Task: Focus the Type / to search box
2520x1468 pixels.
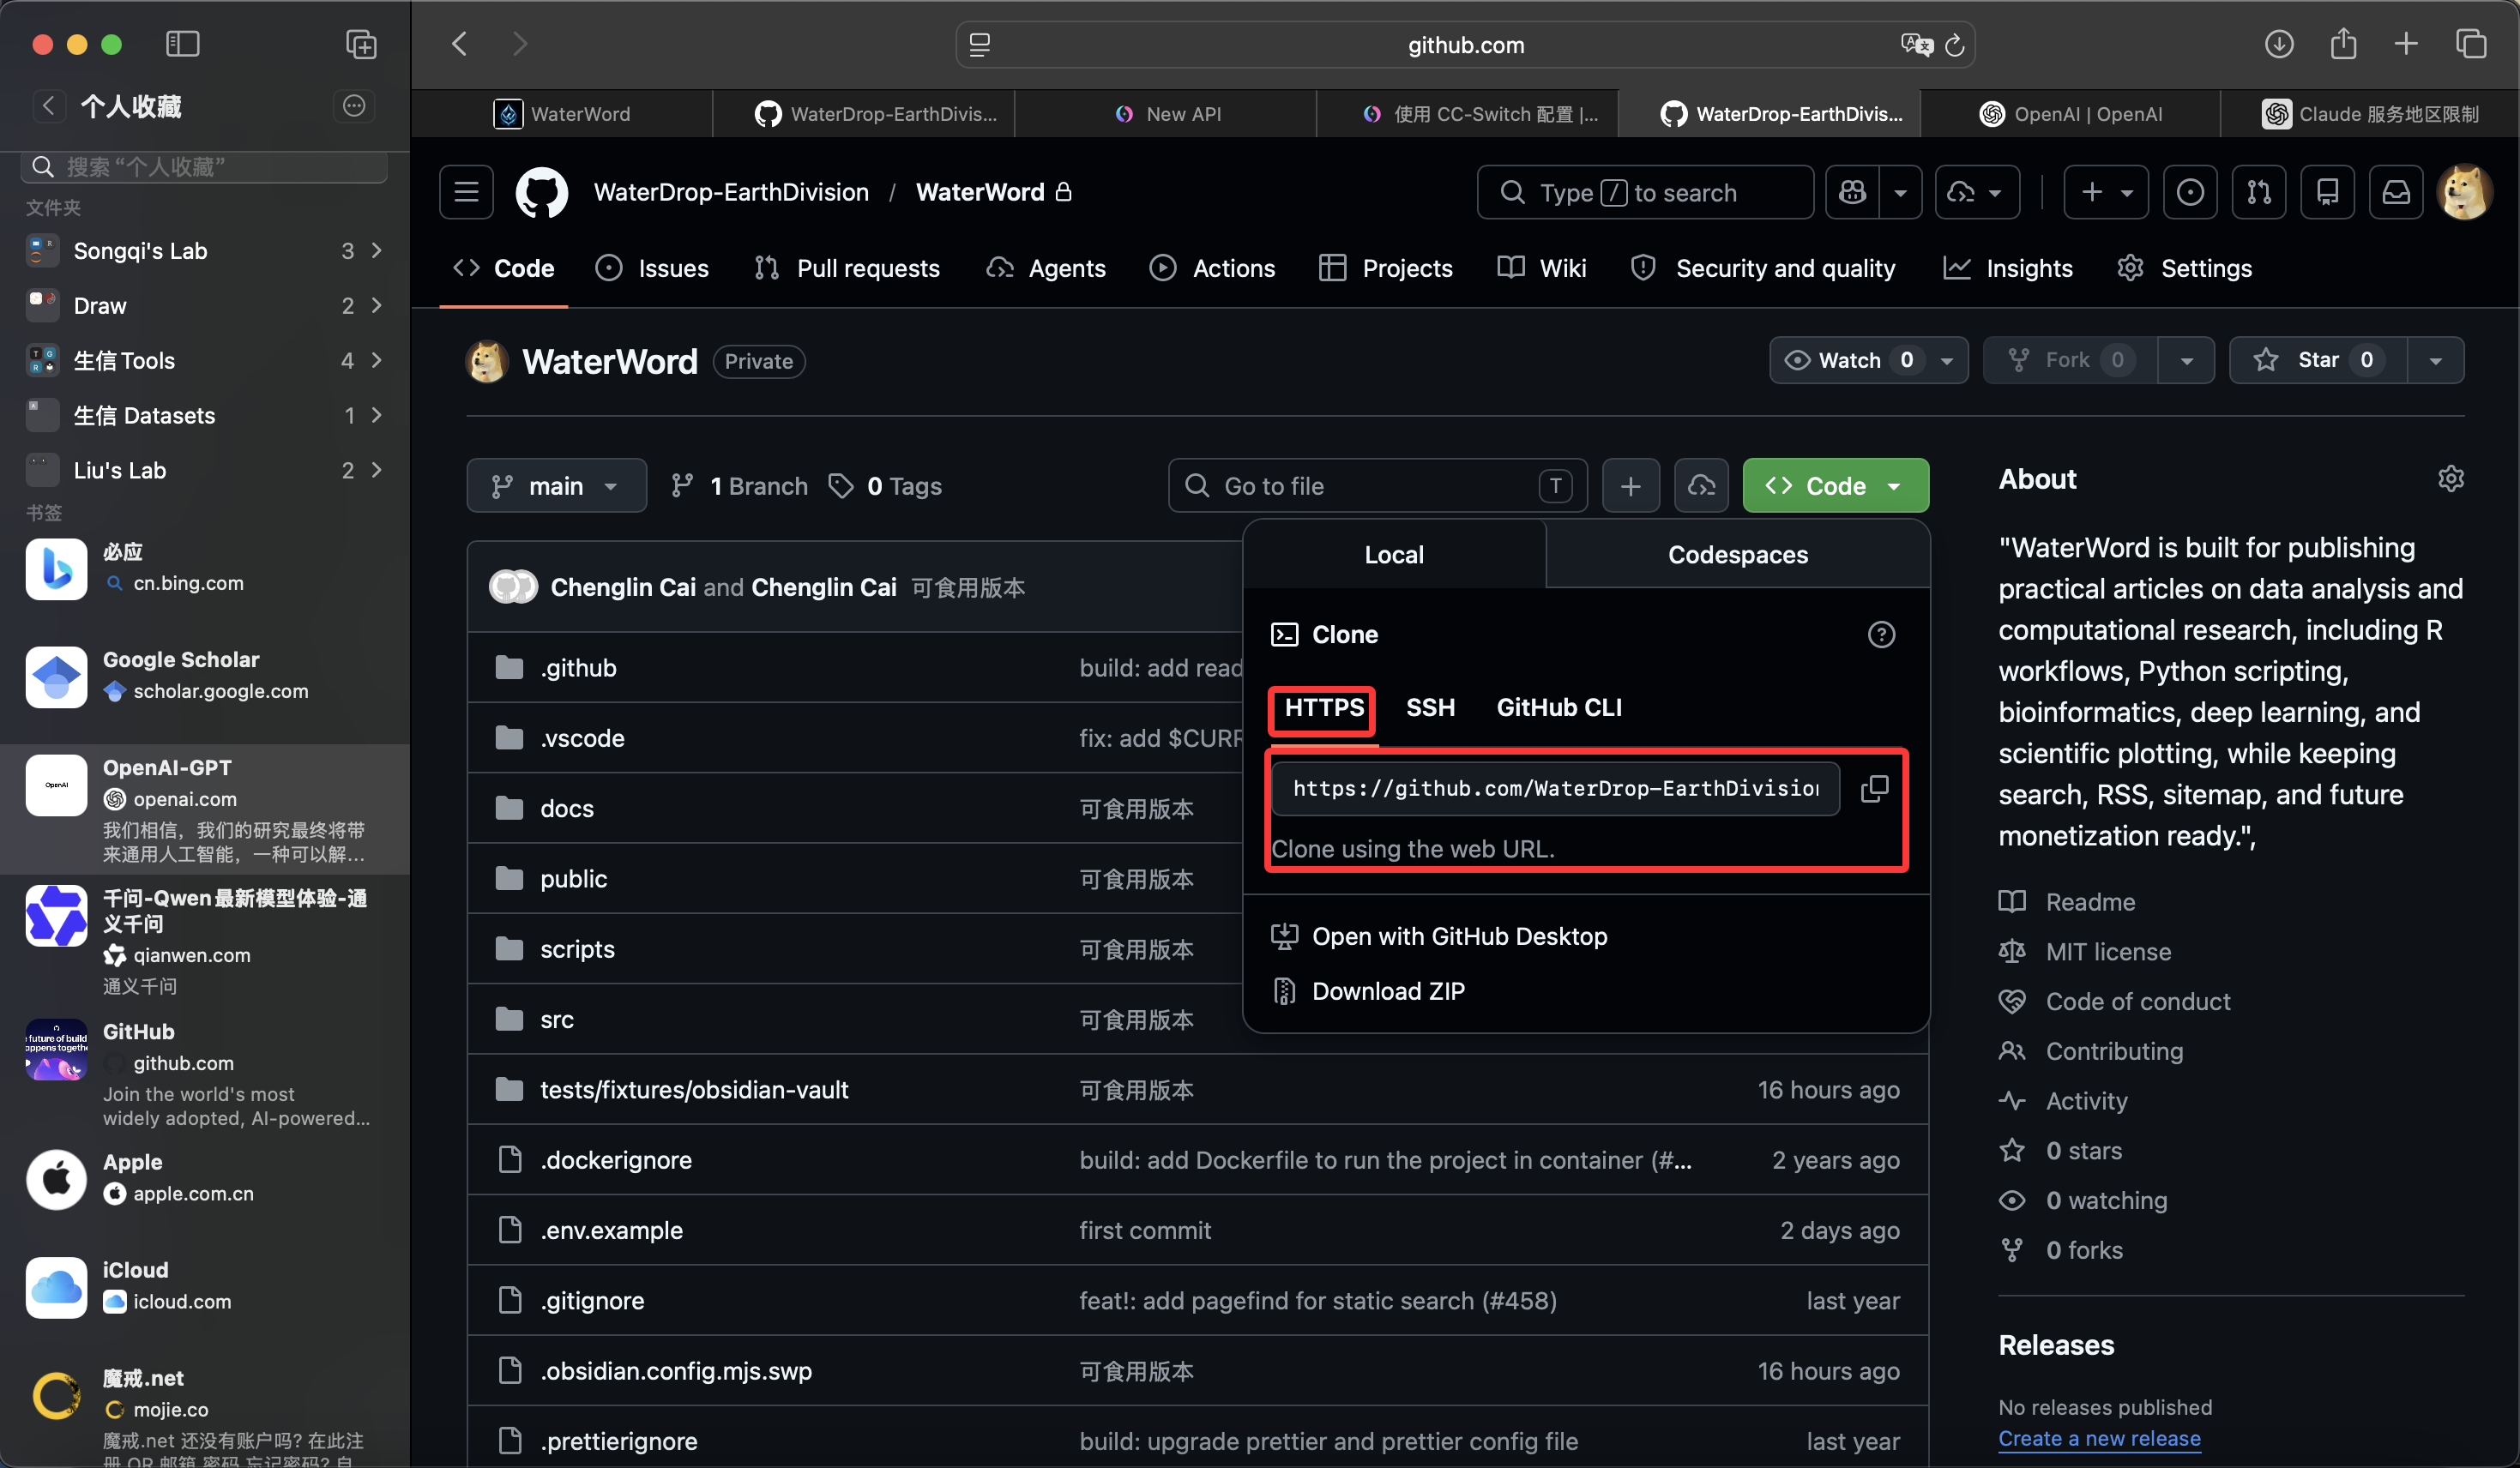Action: [1645, 192]
